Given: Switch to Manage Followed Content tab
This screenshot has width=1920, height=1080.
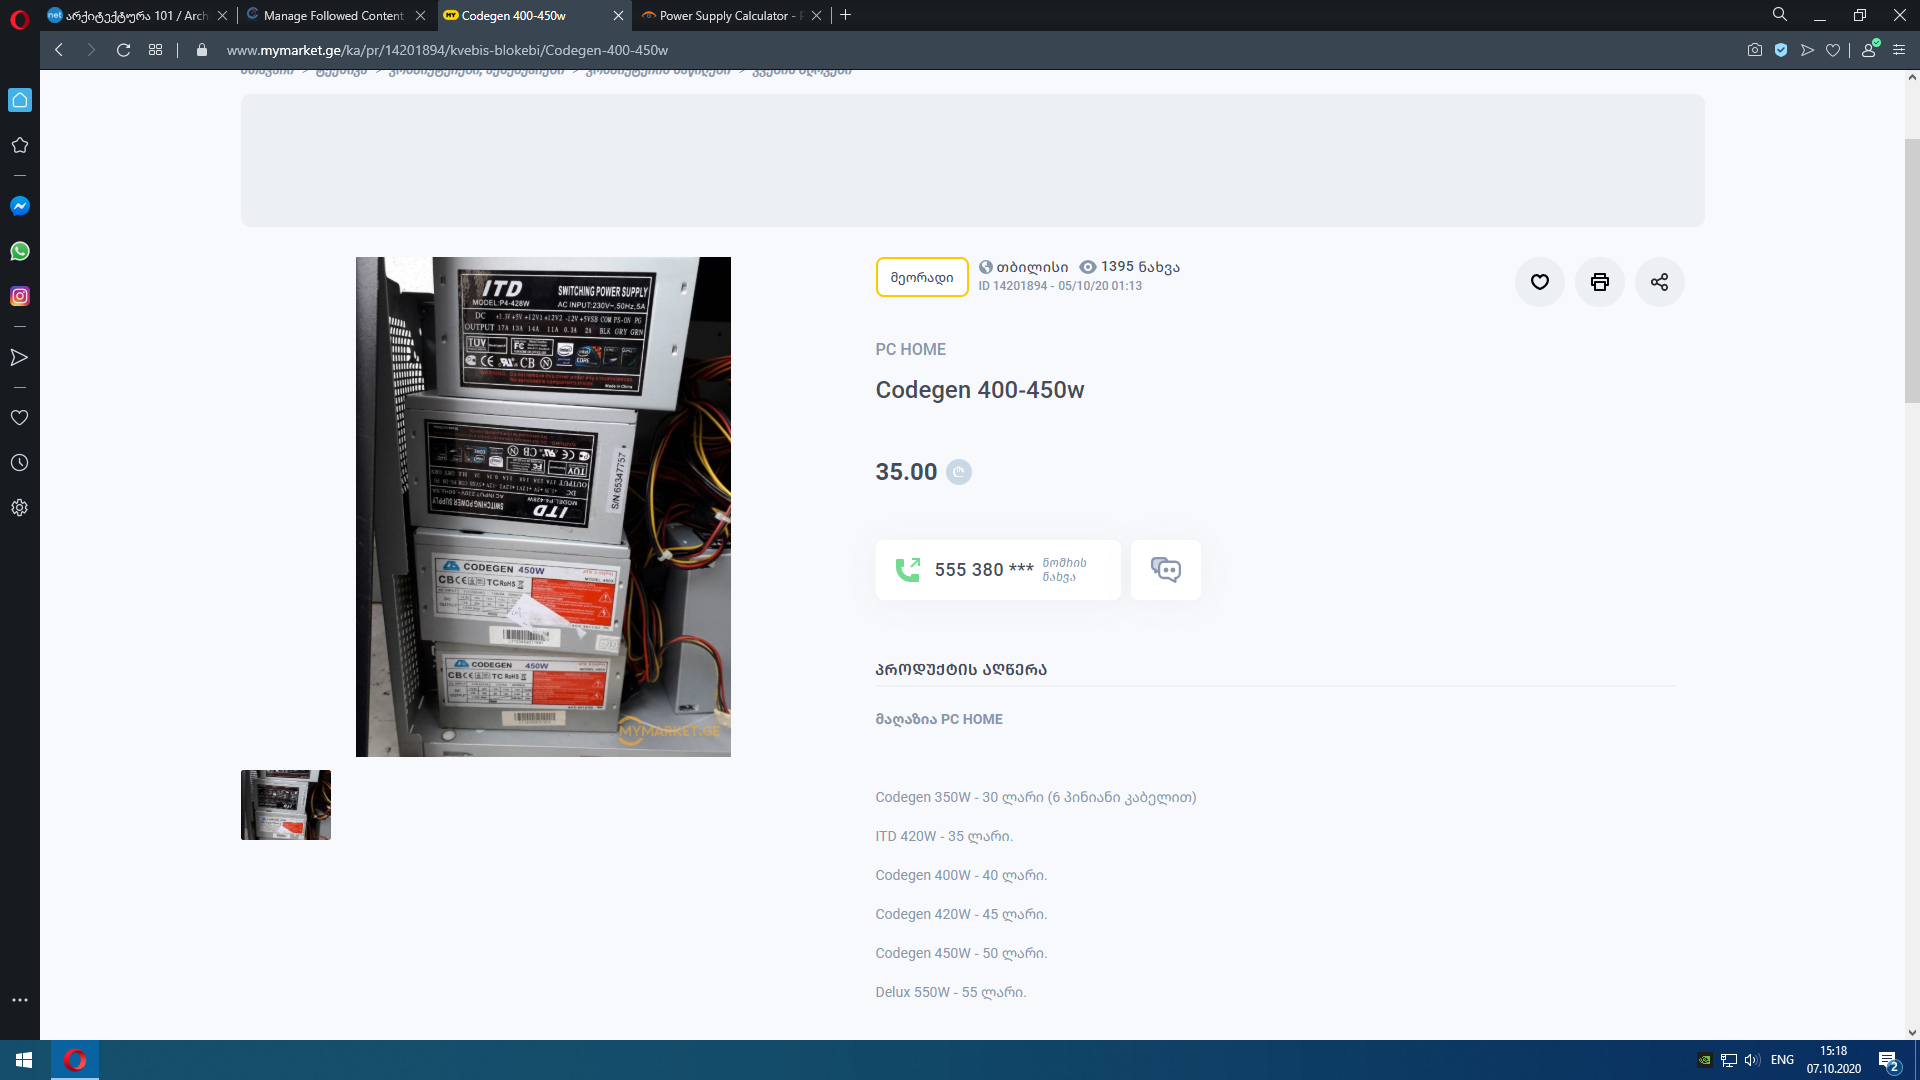Looking at the screenshot, I should click(333, 16).
